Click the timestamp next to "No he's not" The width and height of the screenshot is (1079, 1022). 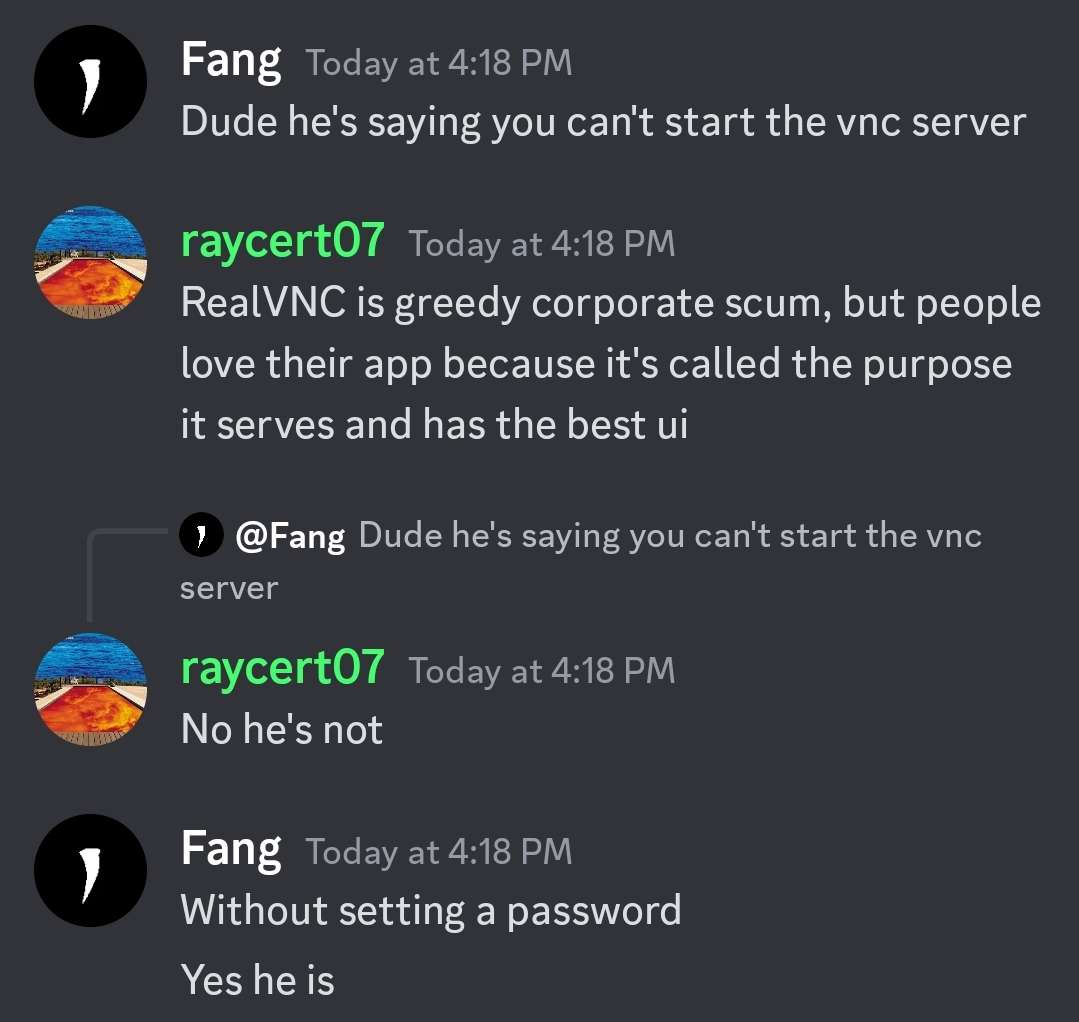tap(542, 672)
